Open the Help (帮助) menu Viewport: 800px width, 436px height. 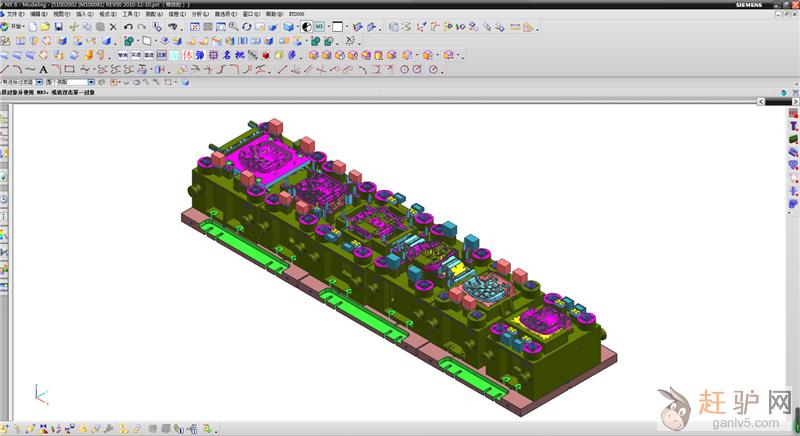point(274,15)
